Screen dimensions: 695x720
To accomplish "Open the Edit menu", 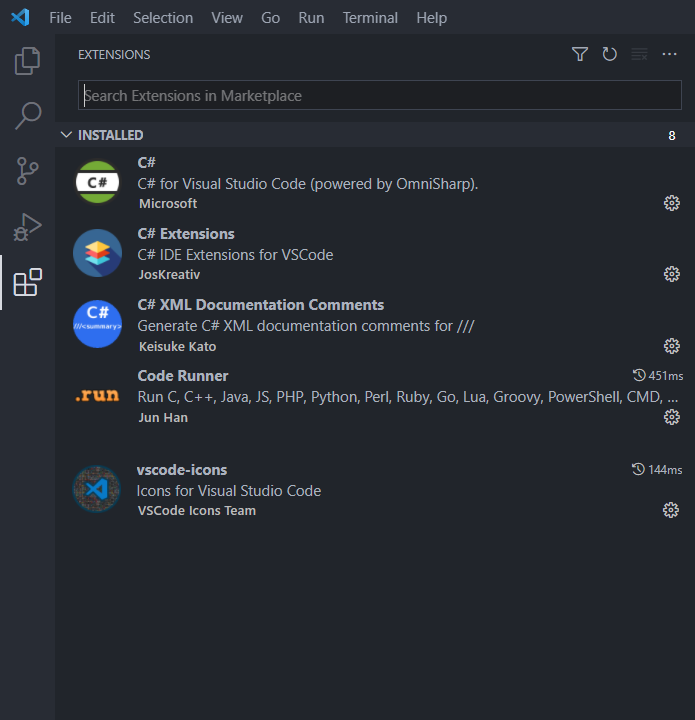I will pyautogui.click(x=102, y=18).
